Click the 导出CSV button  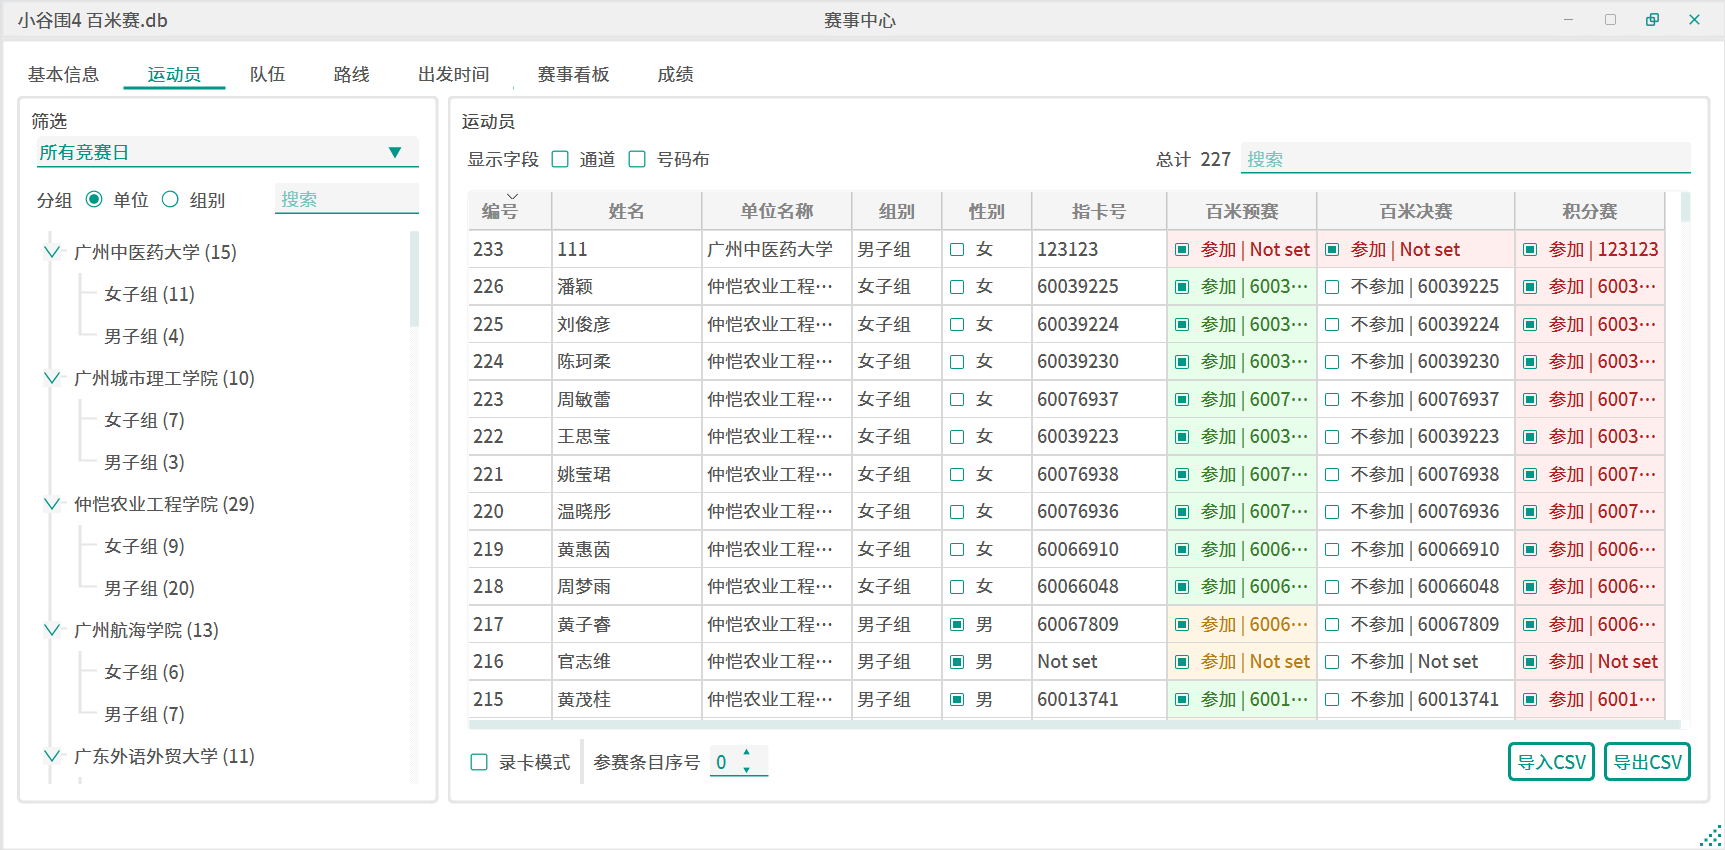coord(1647,762)
